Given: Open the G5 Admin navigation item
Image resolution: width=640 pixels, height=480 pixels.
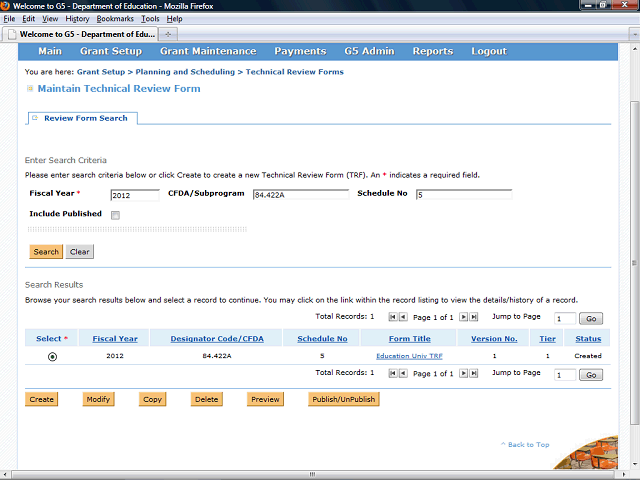Looking at the screenshot, I should tap(369, 51).
